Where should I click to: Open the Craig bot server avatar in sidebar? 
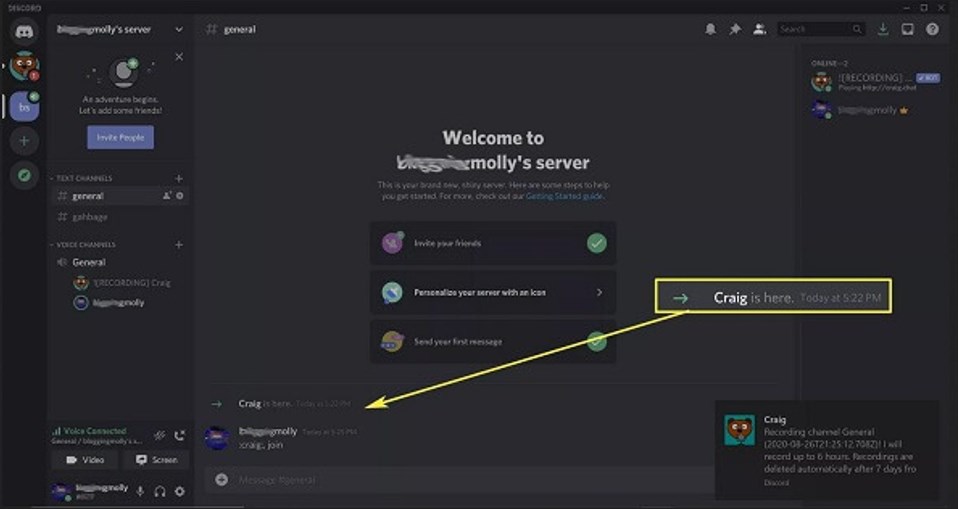pos(24,65)
